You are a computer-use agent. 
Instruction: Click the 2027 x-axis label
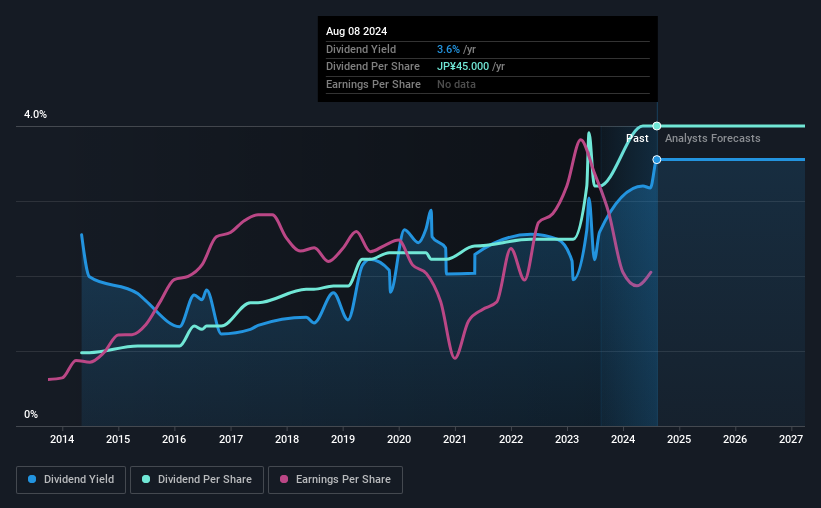[x=791, y=439]
